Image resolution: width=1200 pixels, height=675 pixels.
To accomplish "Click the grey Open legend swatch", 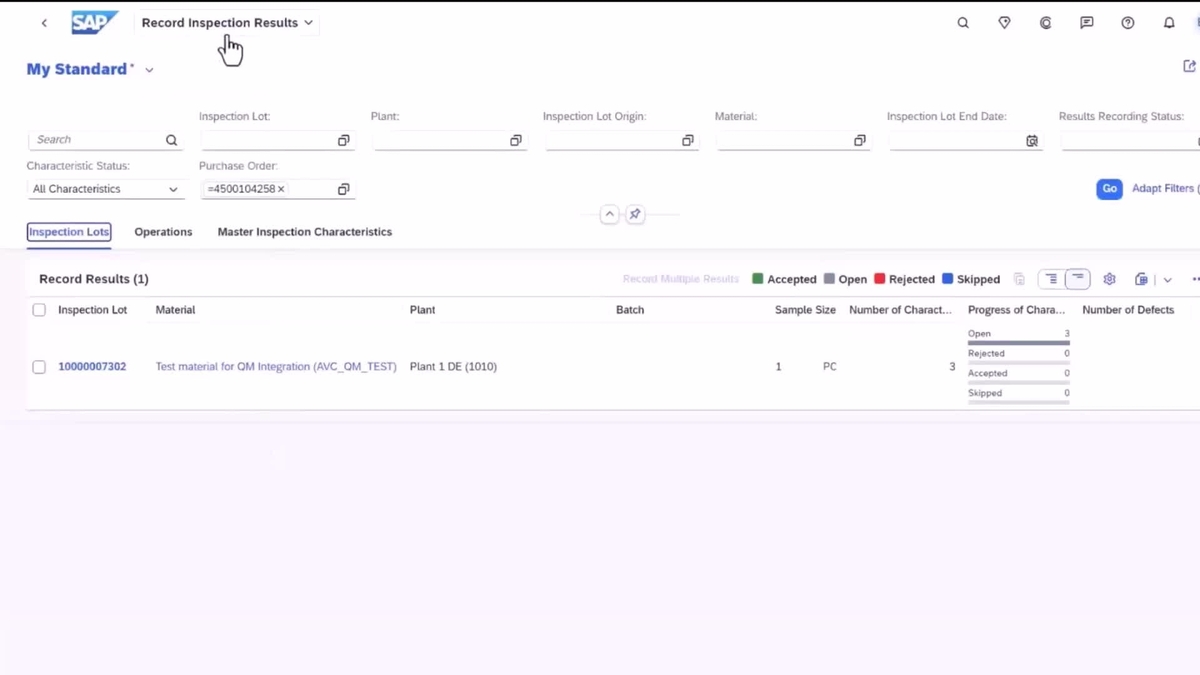I will pos(829,279).
